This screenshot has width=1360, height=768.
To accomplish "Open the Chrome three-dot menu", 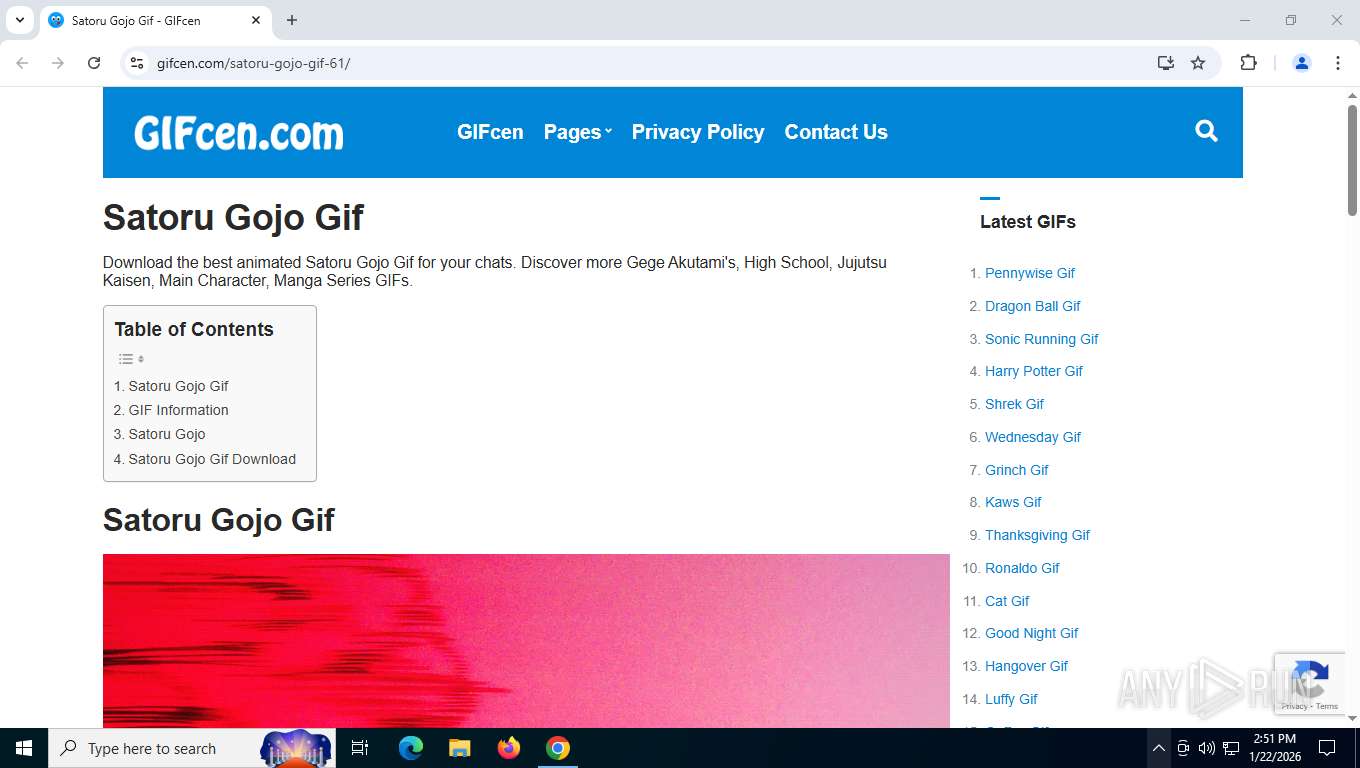I will [1338, 63].
